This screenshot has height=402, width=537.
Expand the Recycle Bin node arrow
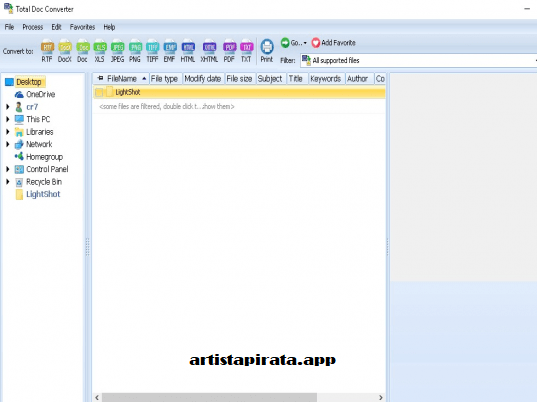[8, 182]
